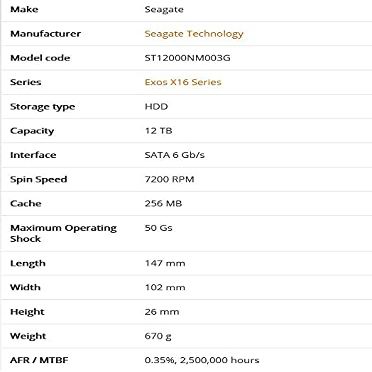Click the Storage type value HDD
Screen dimensions: 372x372
156,107
